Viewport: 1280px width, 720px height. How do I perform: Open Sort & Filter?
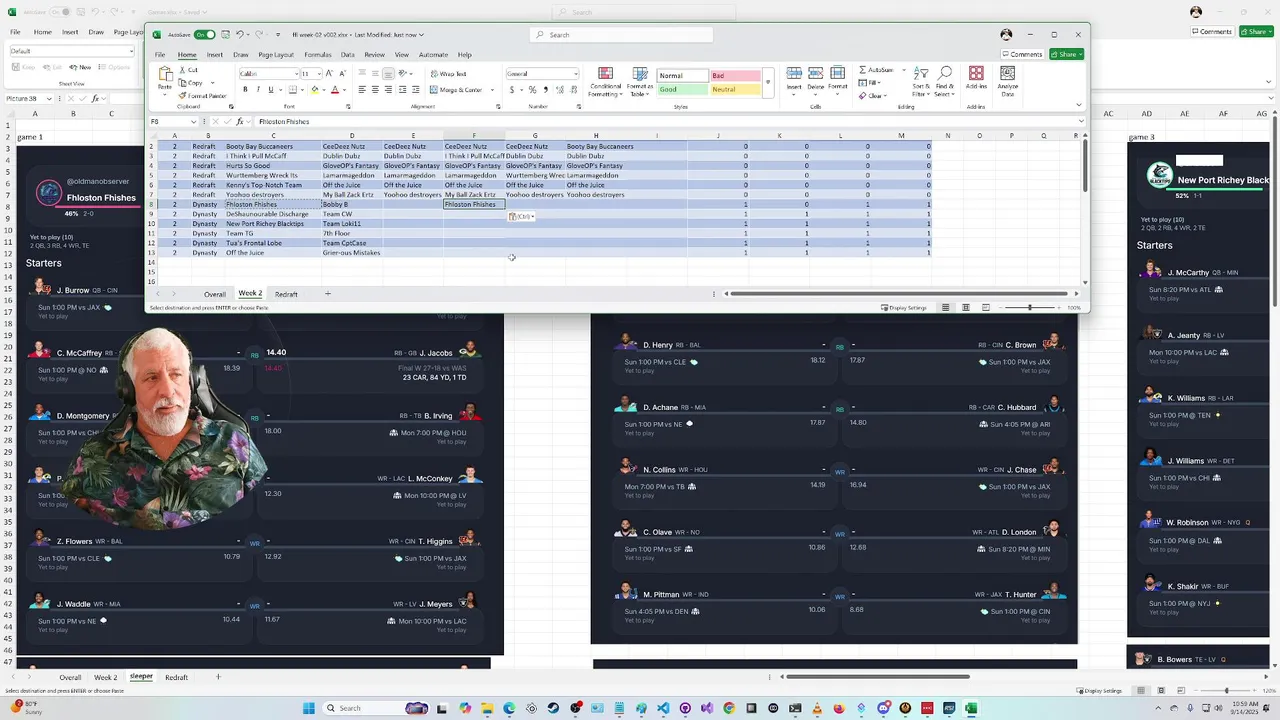[x=922, y=82]
